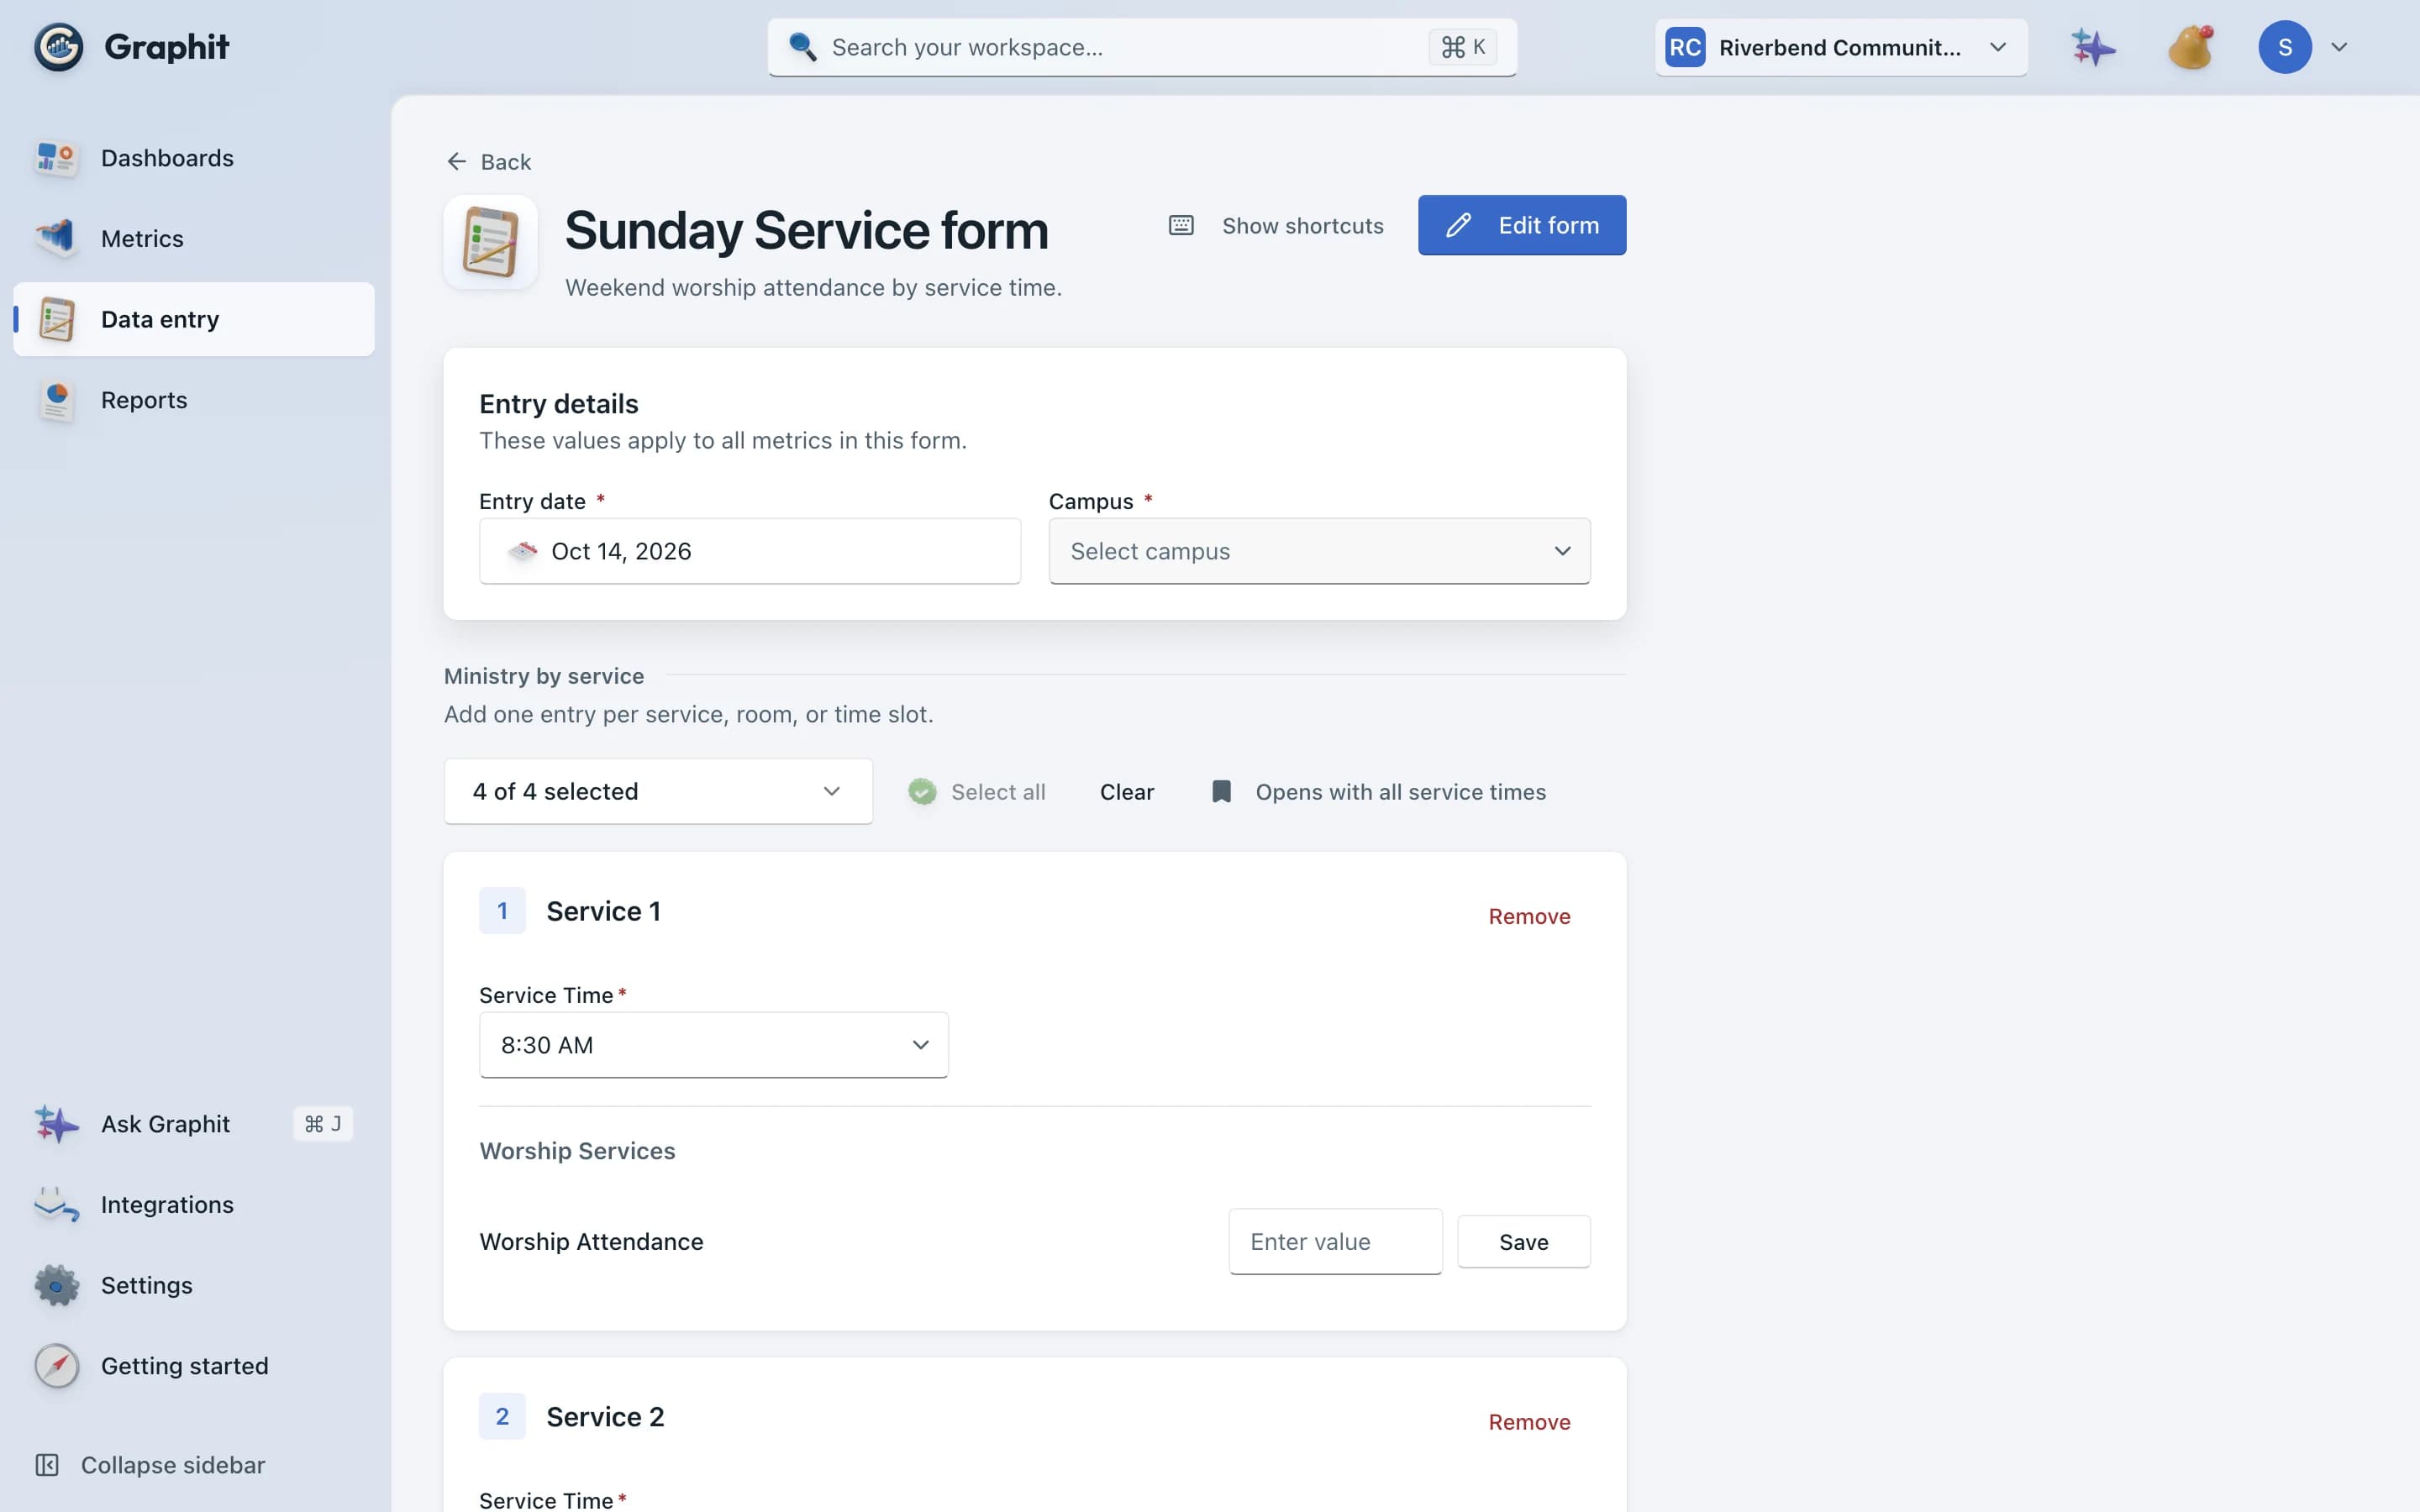Open the 8:30 AM Service Time dropdown
The height and width of the screenshot is (1512, 2420).
(714, 1045)
